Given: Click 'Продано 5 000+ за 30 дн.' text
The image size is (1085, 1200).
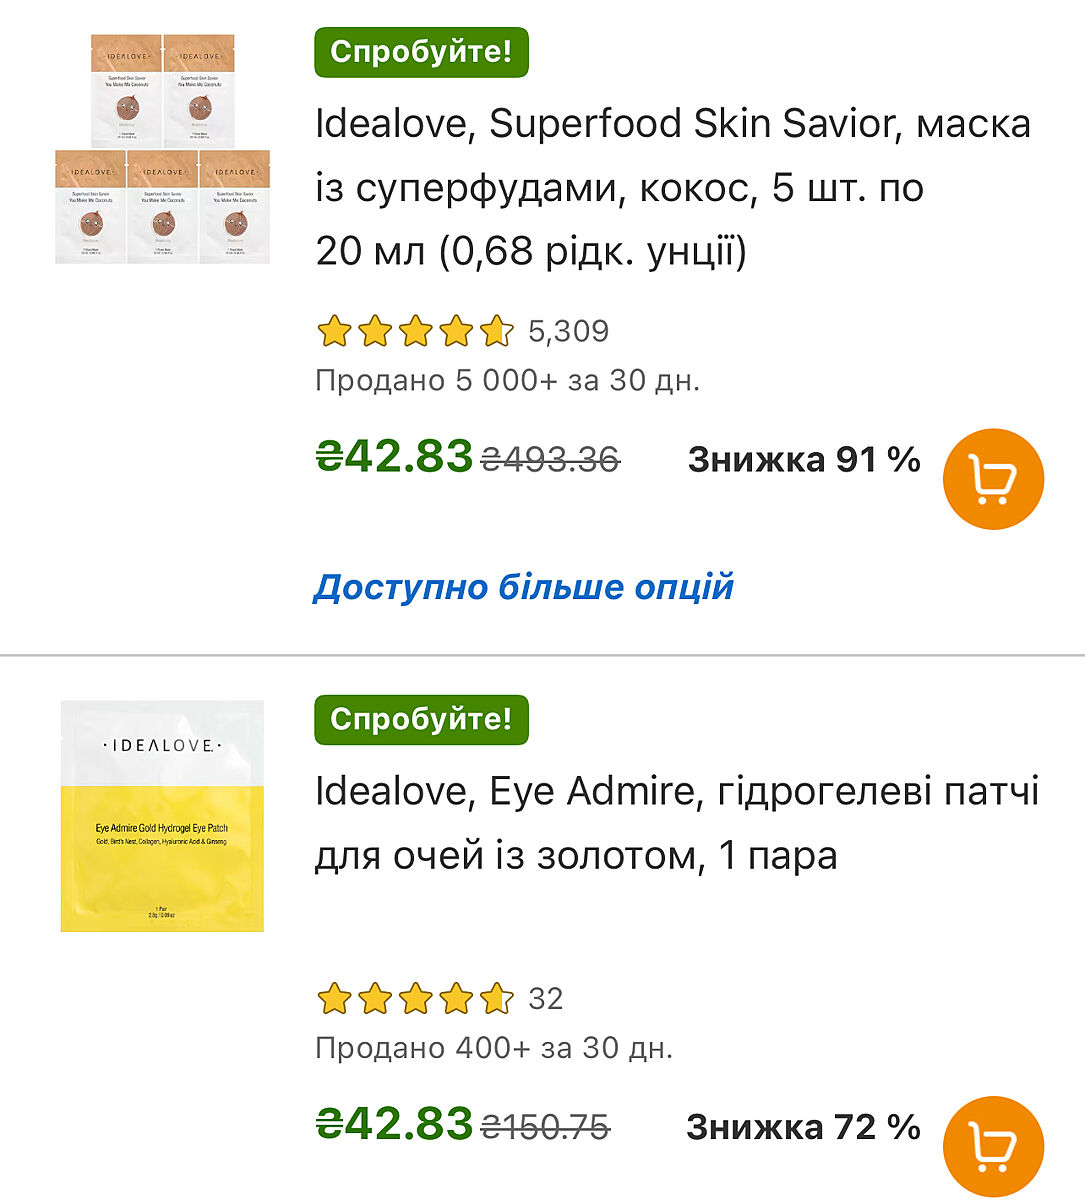Looking at the screenshot, I should [507, 381].
